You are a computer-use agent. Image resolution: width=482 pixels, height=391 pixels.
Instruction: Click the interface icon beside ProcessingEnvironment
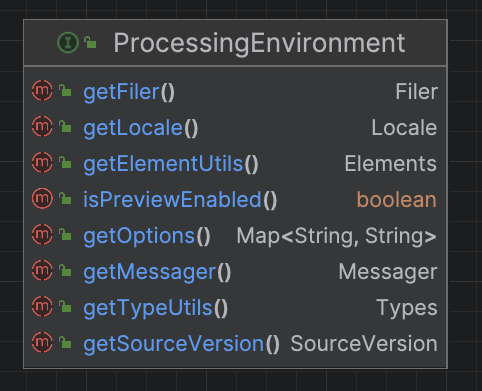tap(68, 43)
